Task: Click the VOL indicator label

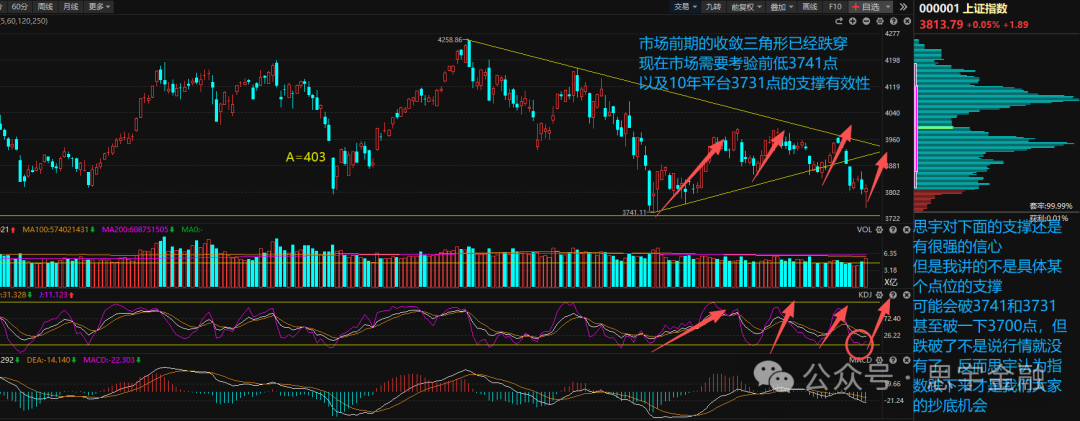Action: coord(864,229)
